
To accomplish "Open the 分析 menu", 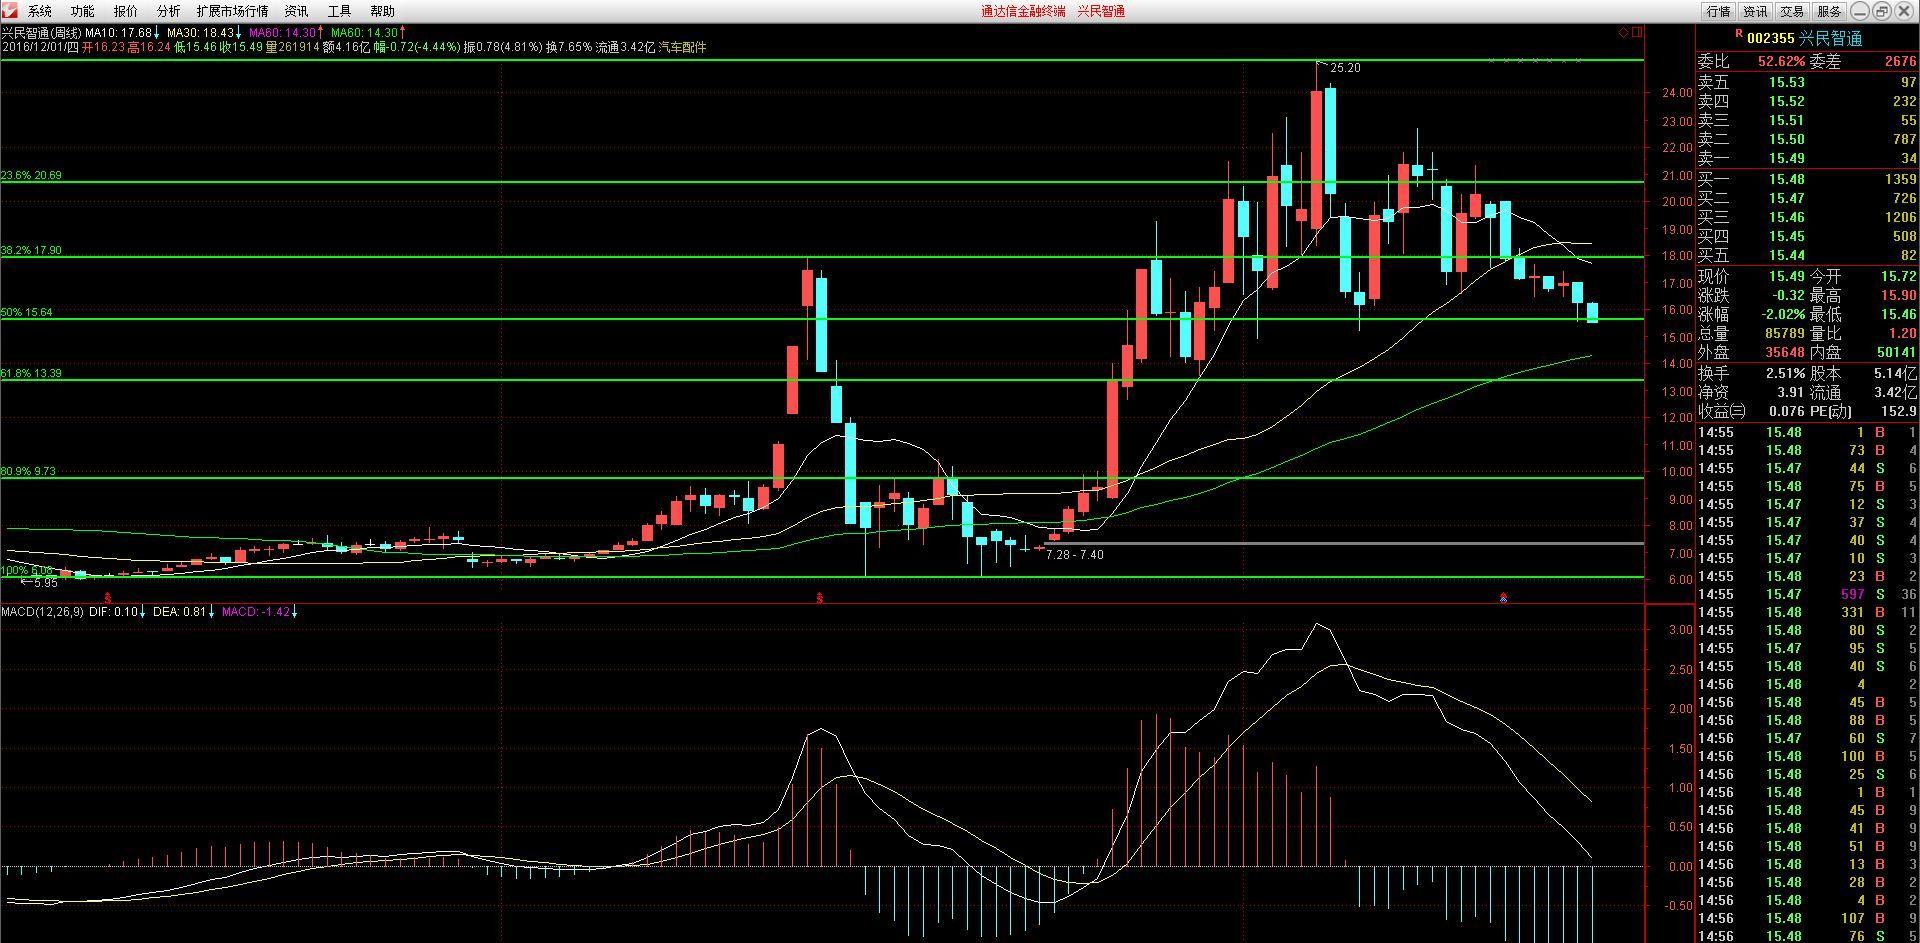I will [168, 11].
